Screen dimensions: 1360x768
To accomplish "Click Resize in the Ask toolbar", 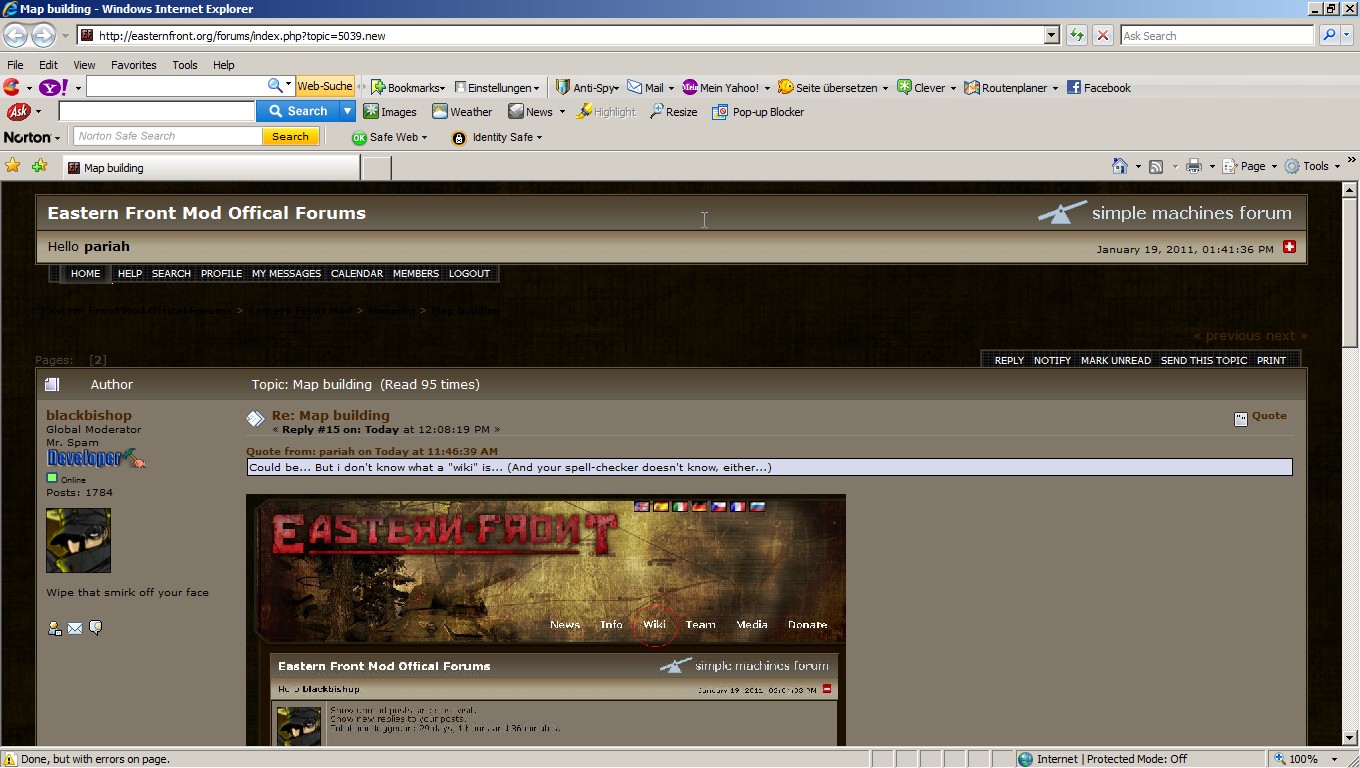I will click(x=673, y=112).
